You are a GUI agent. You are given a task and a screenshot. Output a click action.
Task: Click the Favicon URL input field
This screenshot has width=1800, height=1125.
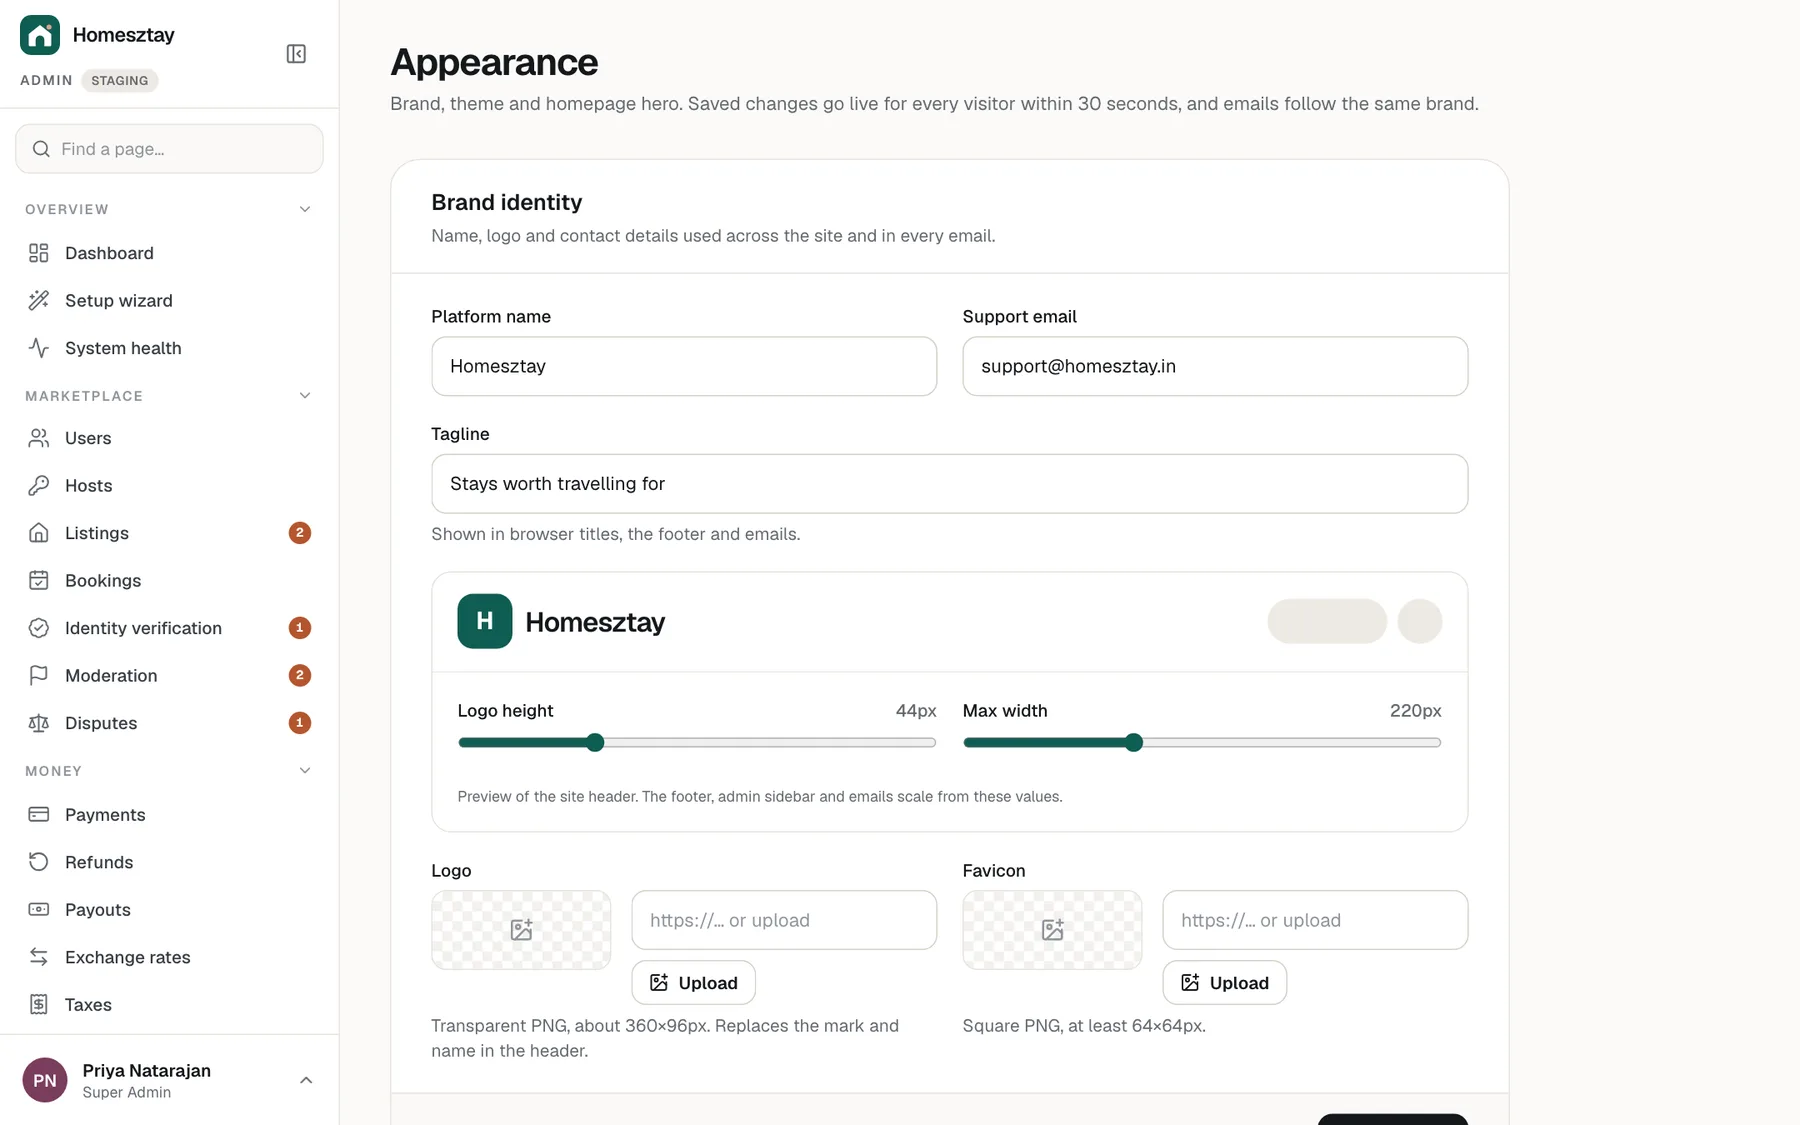coord(1315,920)
